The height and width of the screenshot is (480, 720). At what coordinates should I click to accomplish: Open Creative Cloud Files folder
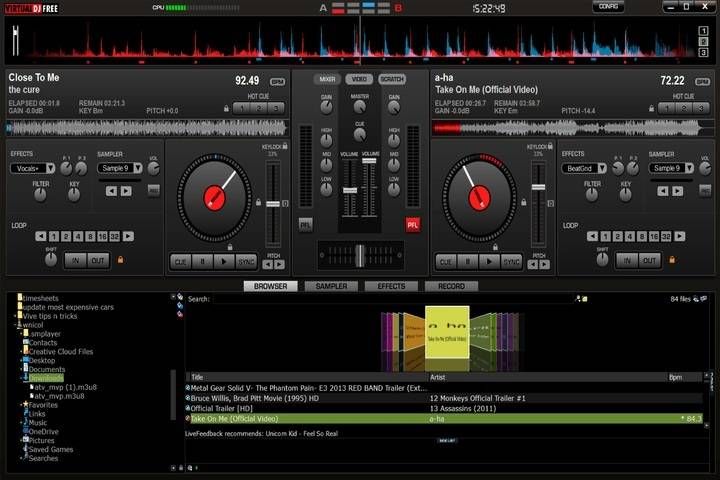tap(61, 352)
